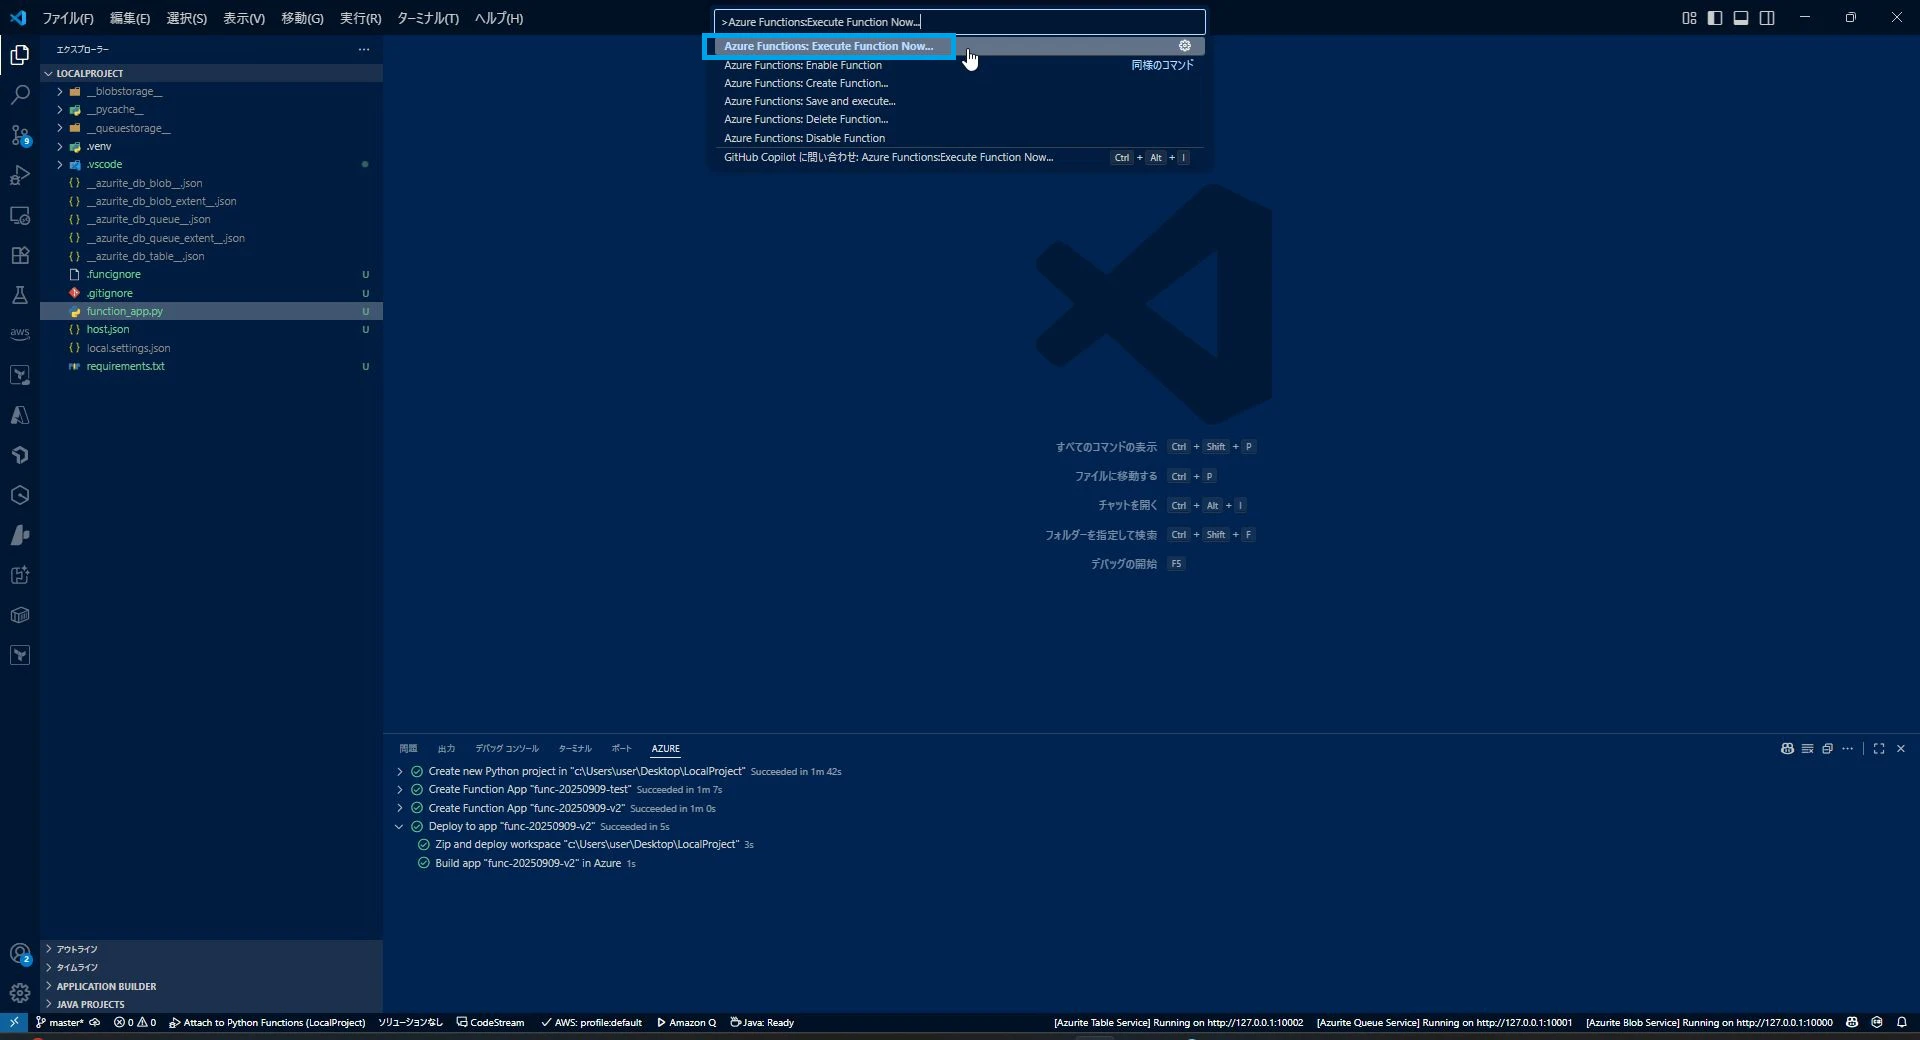Customize layout icon in title bar
This screenshot has width=1920, height=1040.
tap(1689, 18)
